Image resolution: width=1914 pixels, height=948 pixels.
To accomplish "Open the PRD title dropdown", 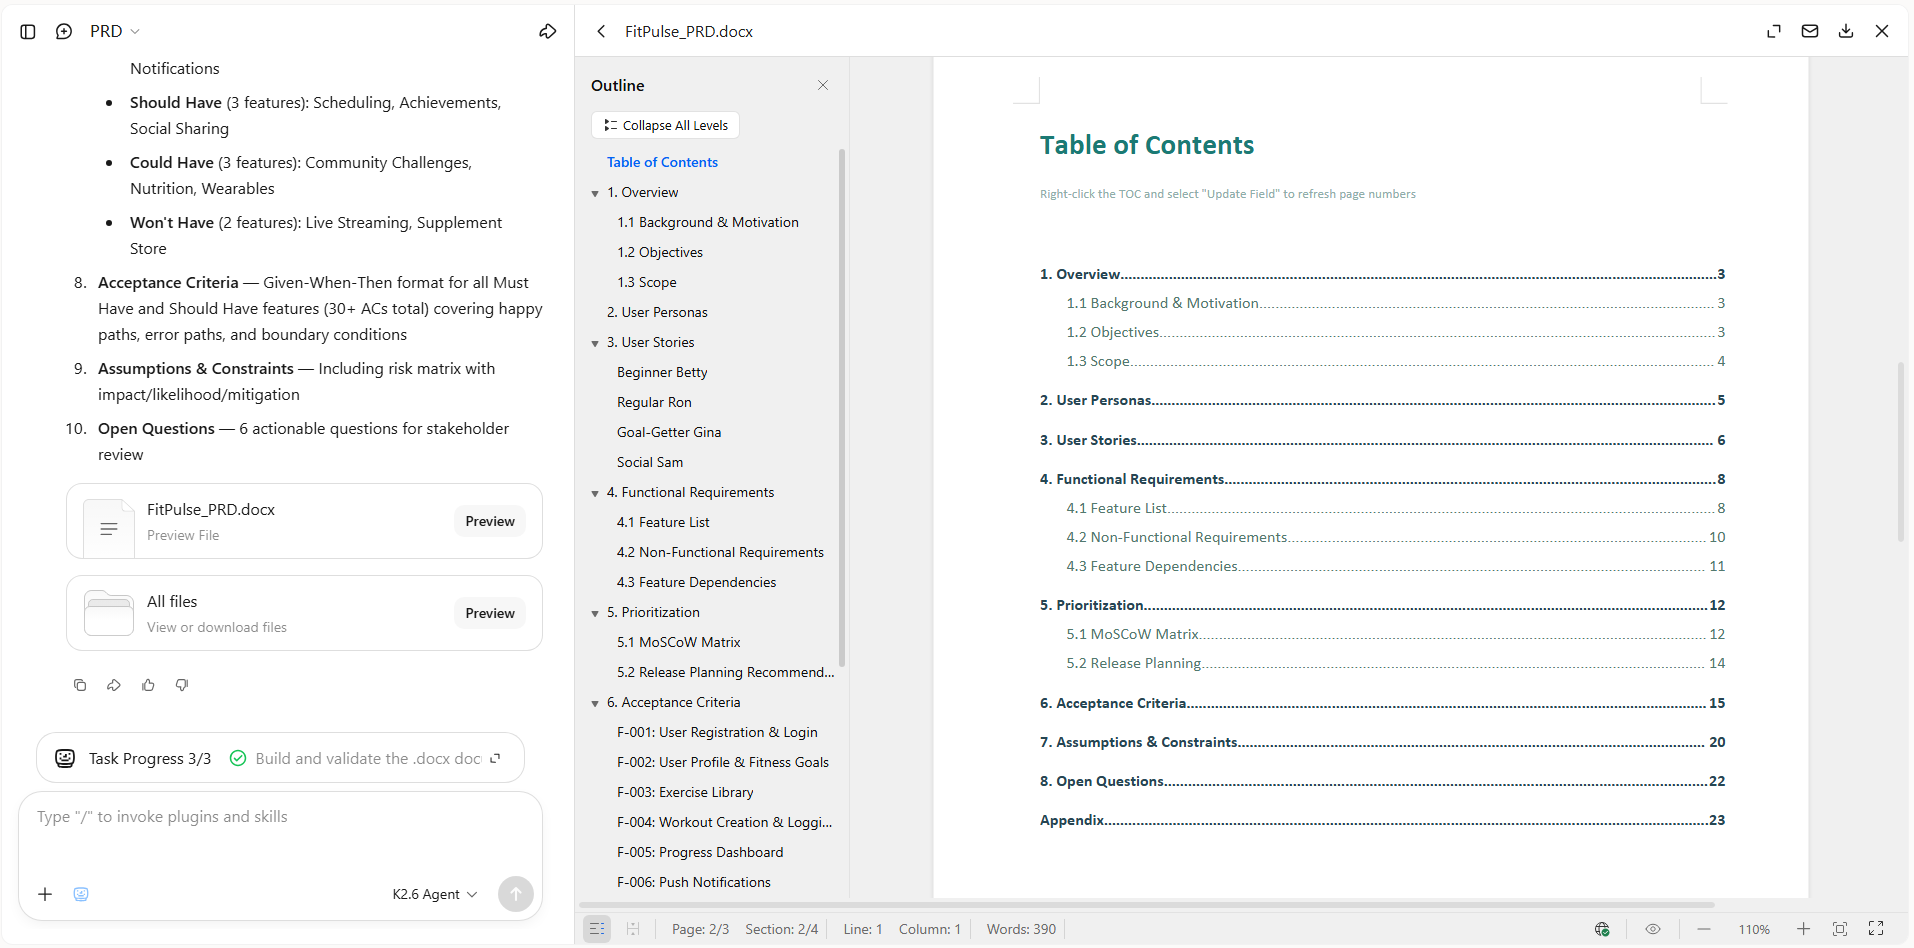I will (x=115, y=32).
